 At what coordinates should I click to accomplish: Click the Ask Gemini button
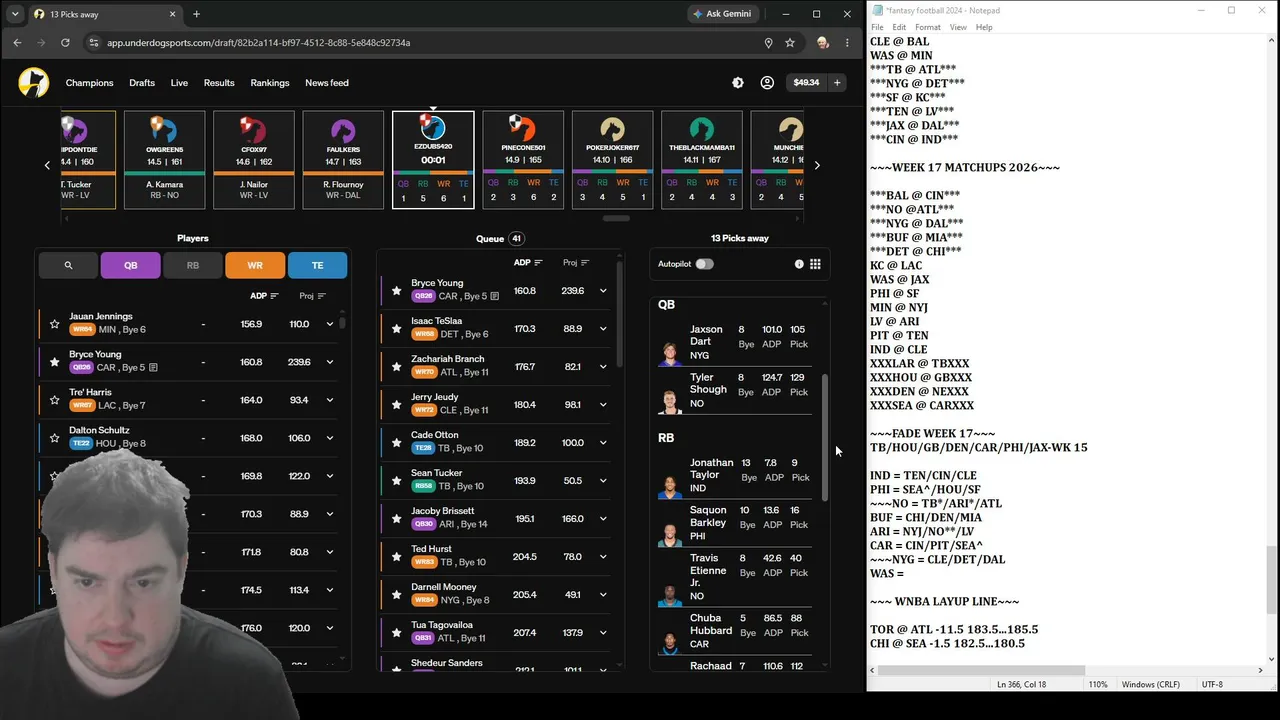(x=724, y=14)
